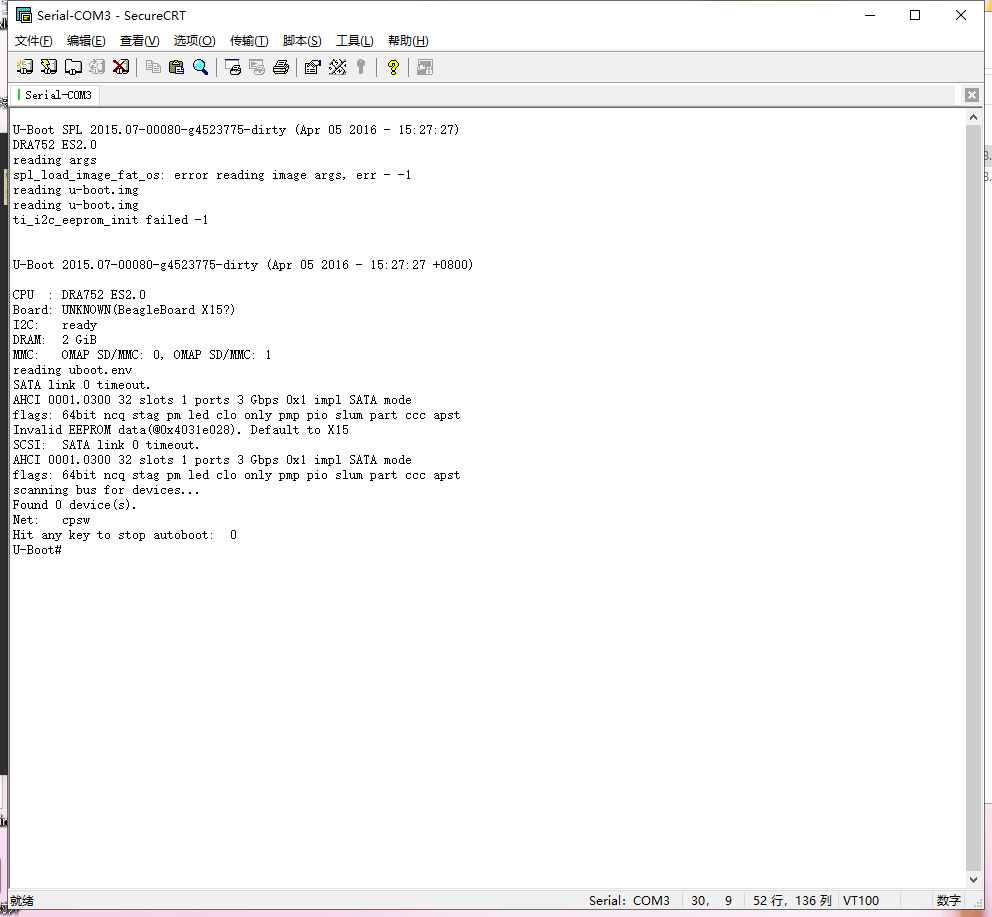
Task: Click the Connect toolbar icon
Action: (x=25, y=67)
